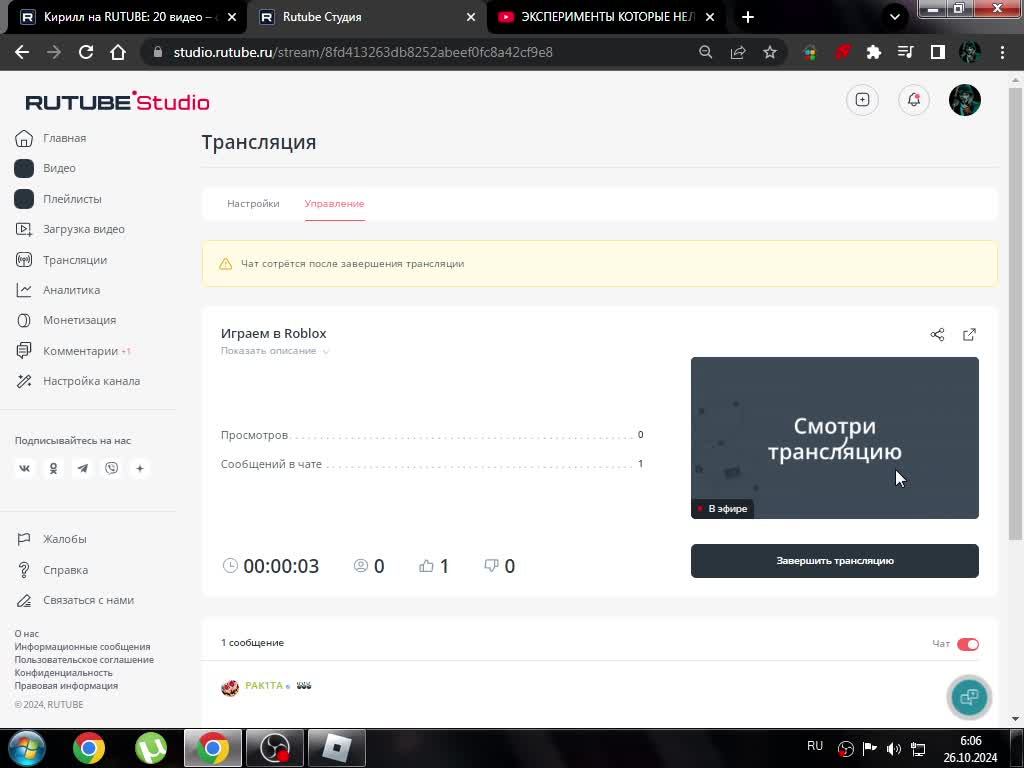This screenshot has height=768, width=1024.
Task: Open the browser extensions puzzle icon
Action: point(873,52)
